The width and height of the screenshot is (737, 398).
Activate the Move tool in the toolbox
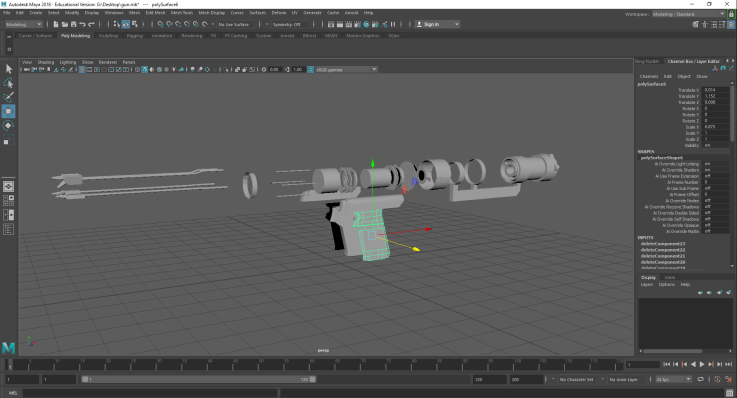click(x=8, y=111)
